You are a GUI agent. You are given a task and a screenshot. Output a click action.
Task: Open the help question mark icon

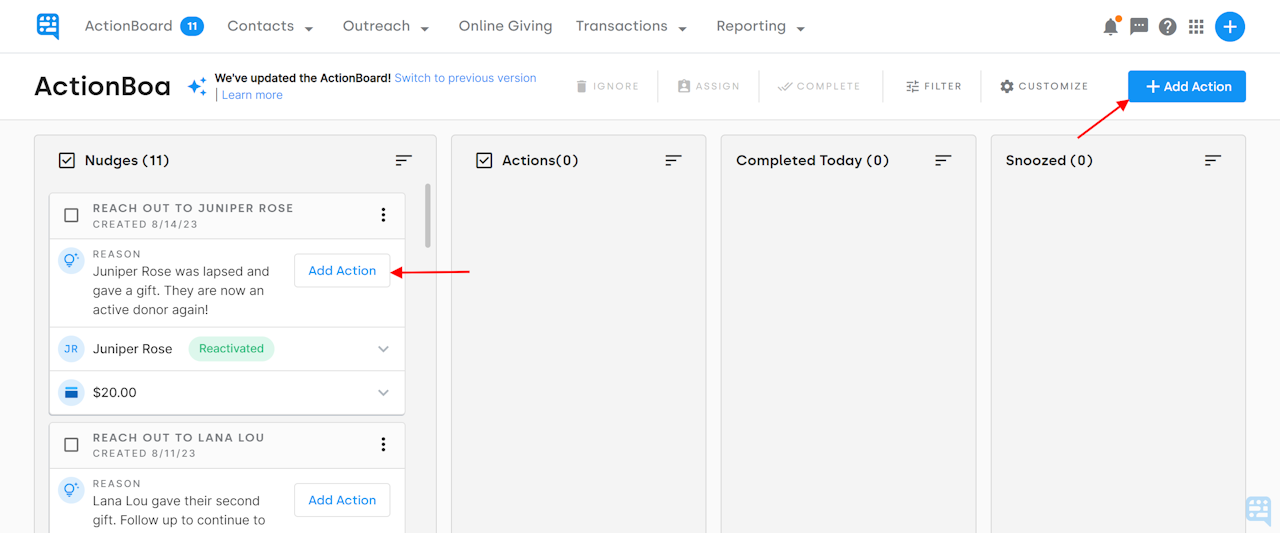(1167, 27)
